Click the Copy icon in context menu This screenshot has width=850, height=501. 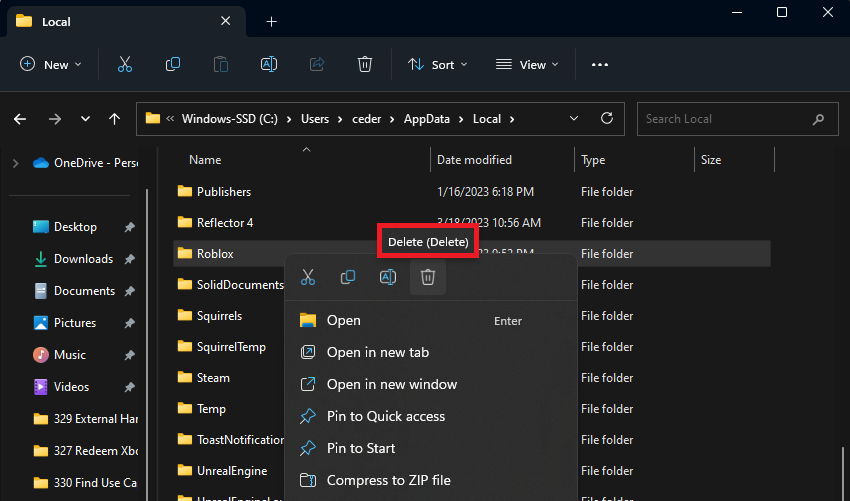348,277
